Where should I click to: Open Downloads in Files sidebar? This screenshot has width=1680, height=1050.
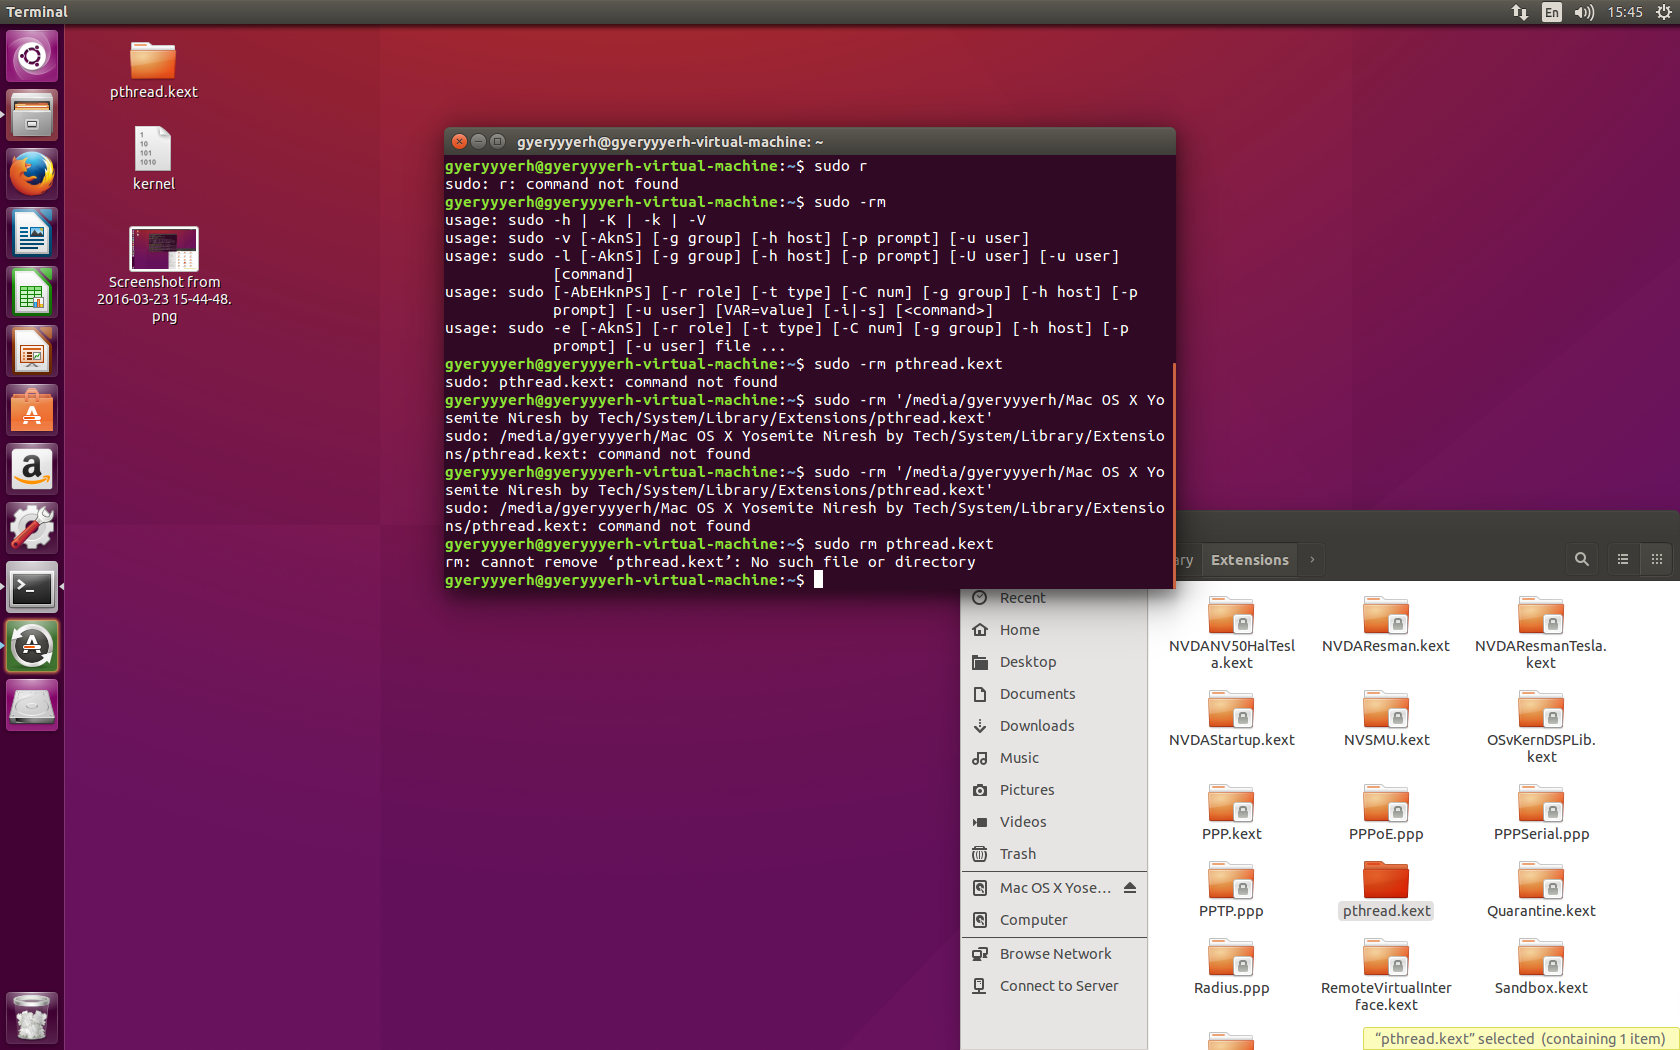pos(1054,726)
